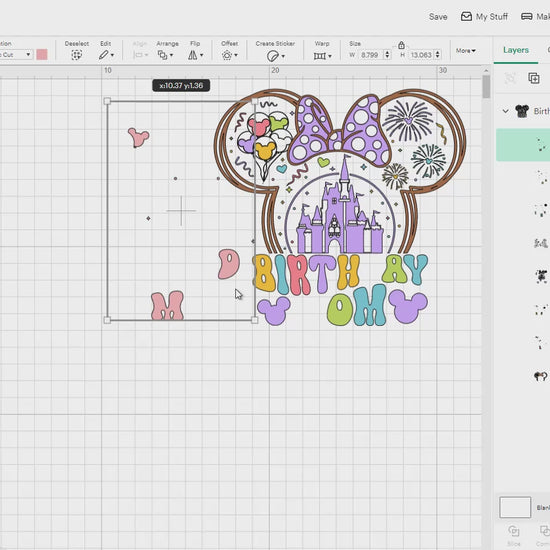Open the Arrange dropdown arrow
This screenshot has height=550, width=550.
[x=172, y=55]
